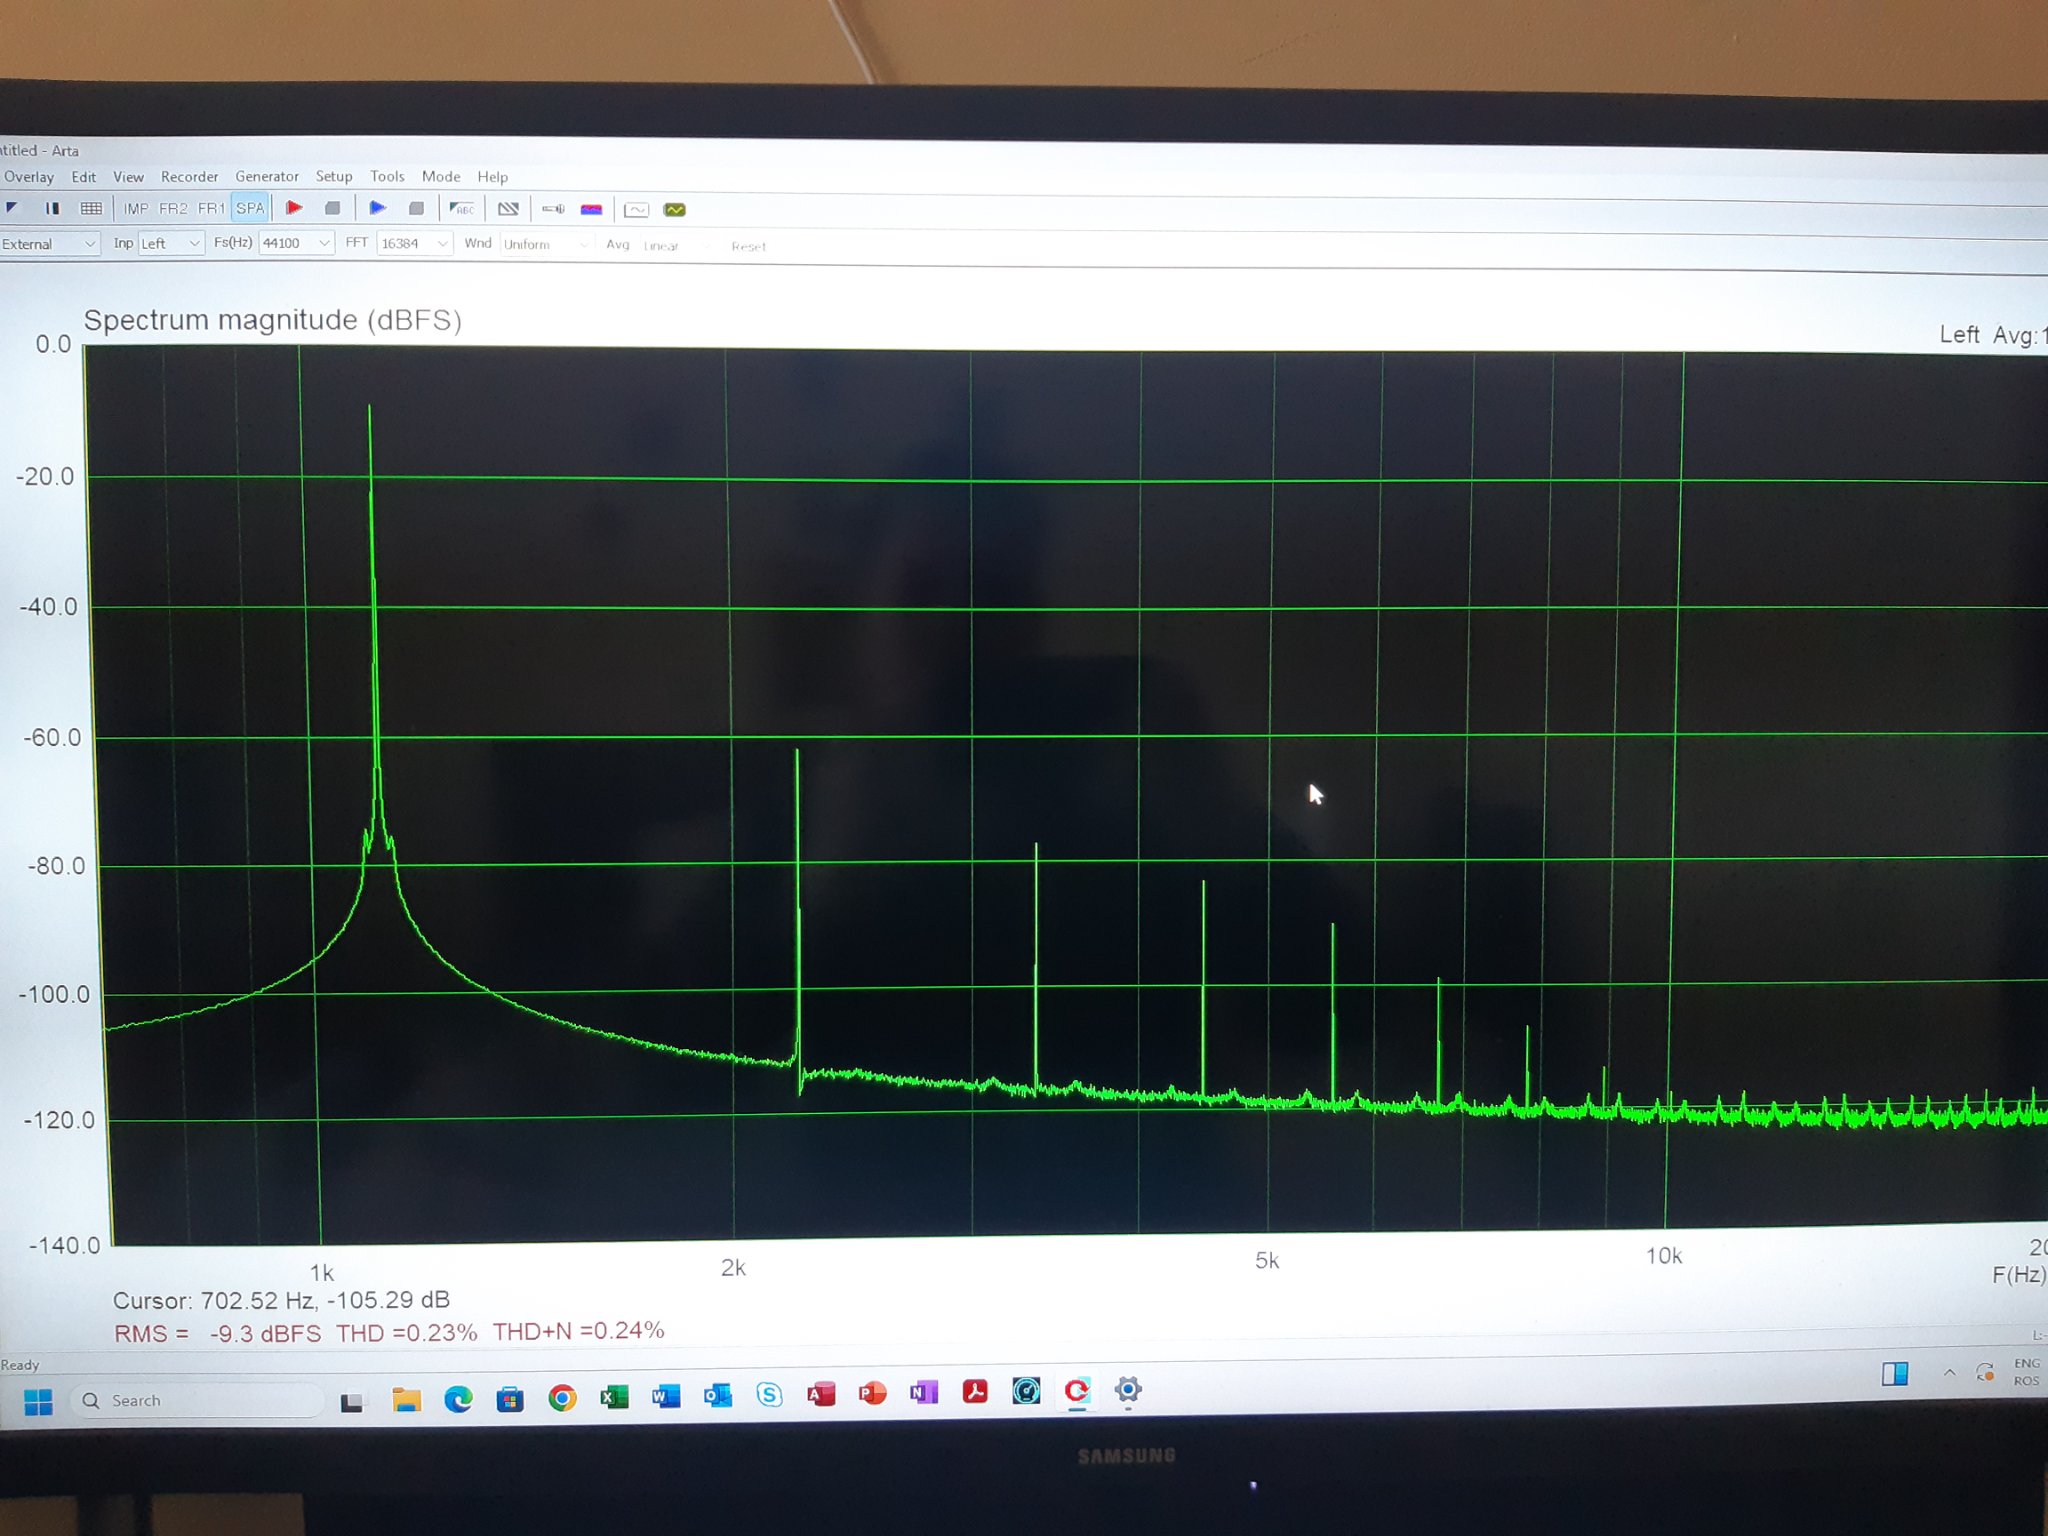This screenshot has height=1536, width=2048.
Task: Click the RMS = -9.3 dBFS readout
Action: pos(218,1334)
